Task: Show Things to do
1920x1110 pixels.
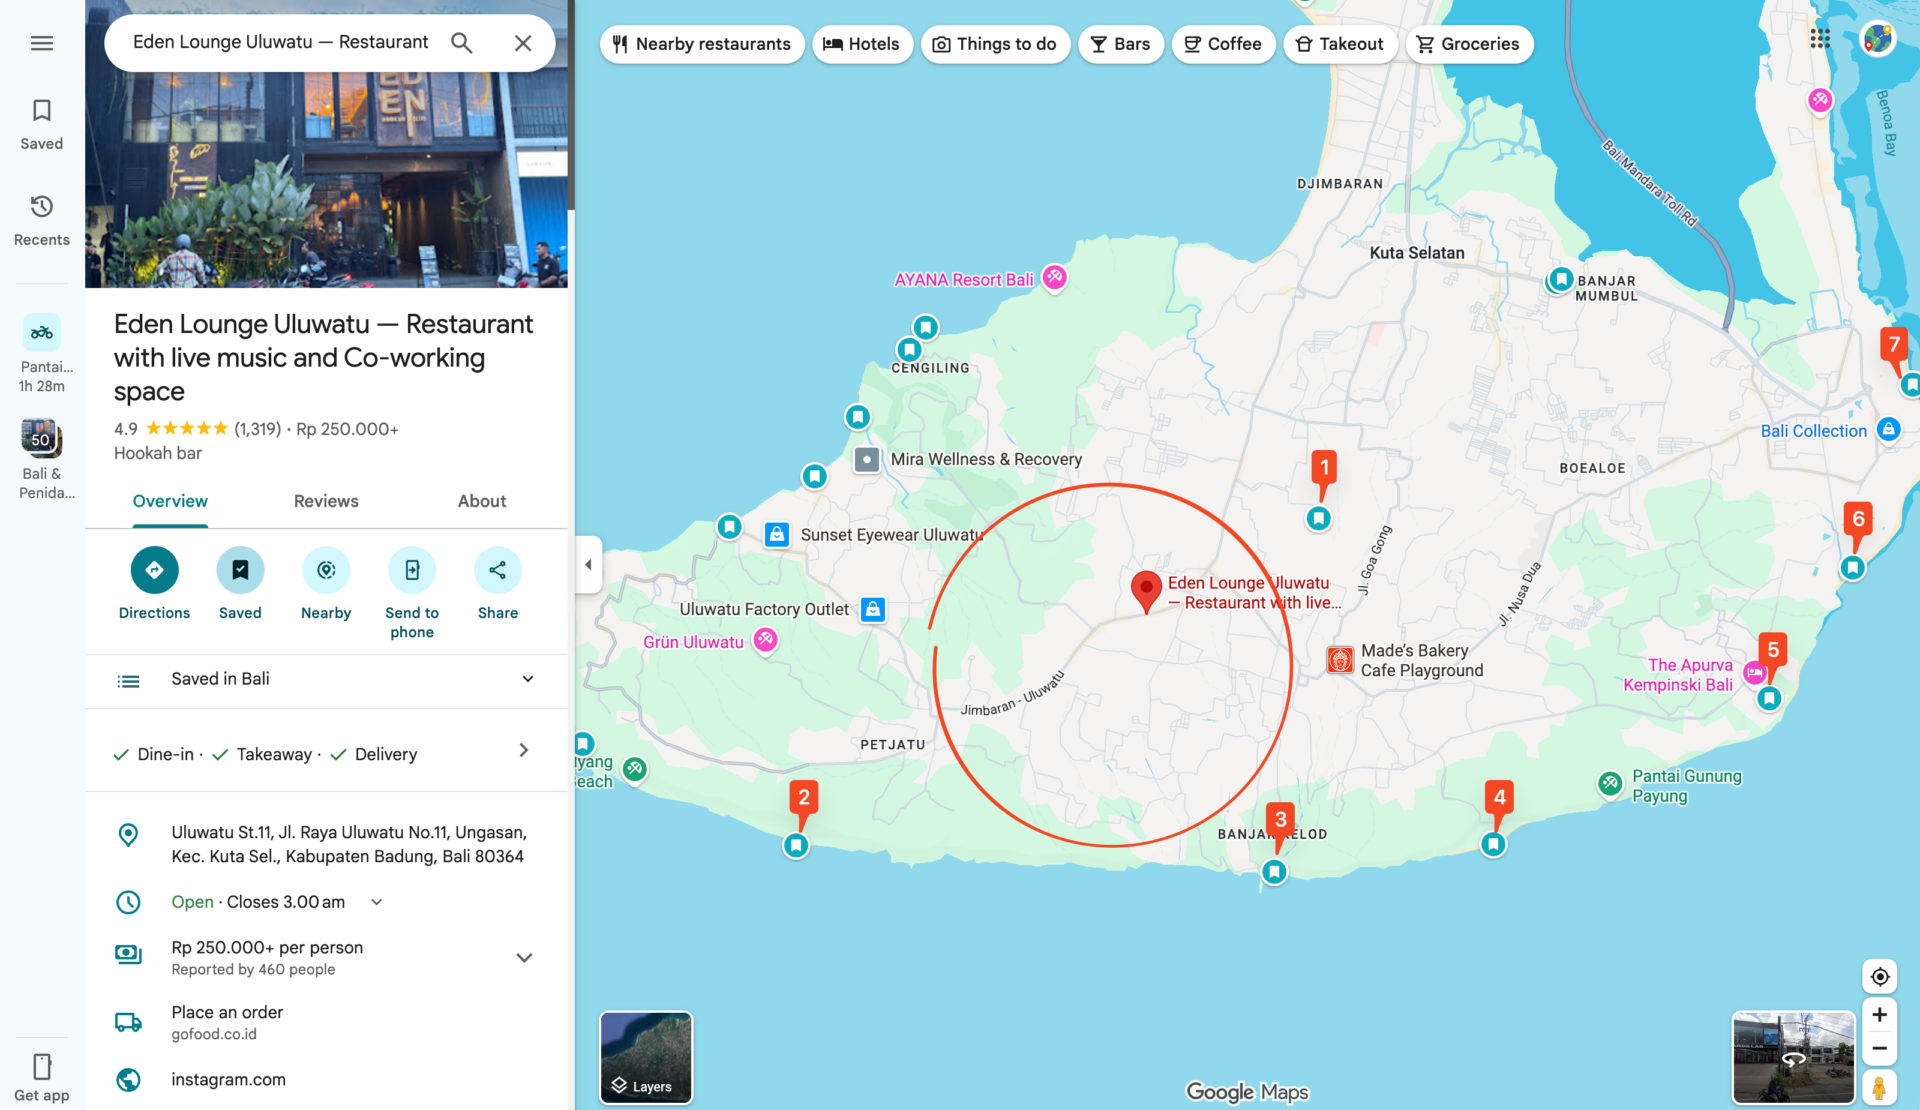Action: [x=995, y=44]
